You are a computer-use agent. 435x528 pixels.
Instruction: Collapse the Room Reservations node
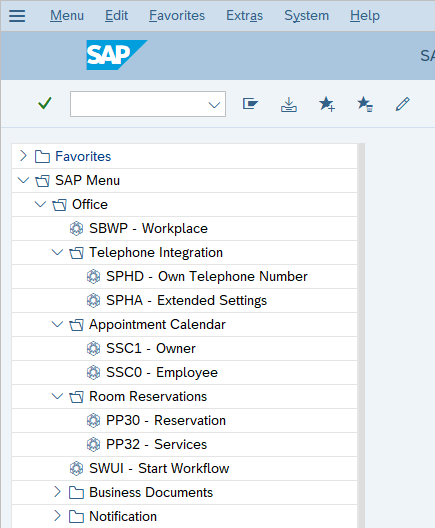click(57, 396)
